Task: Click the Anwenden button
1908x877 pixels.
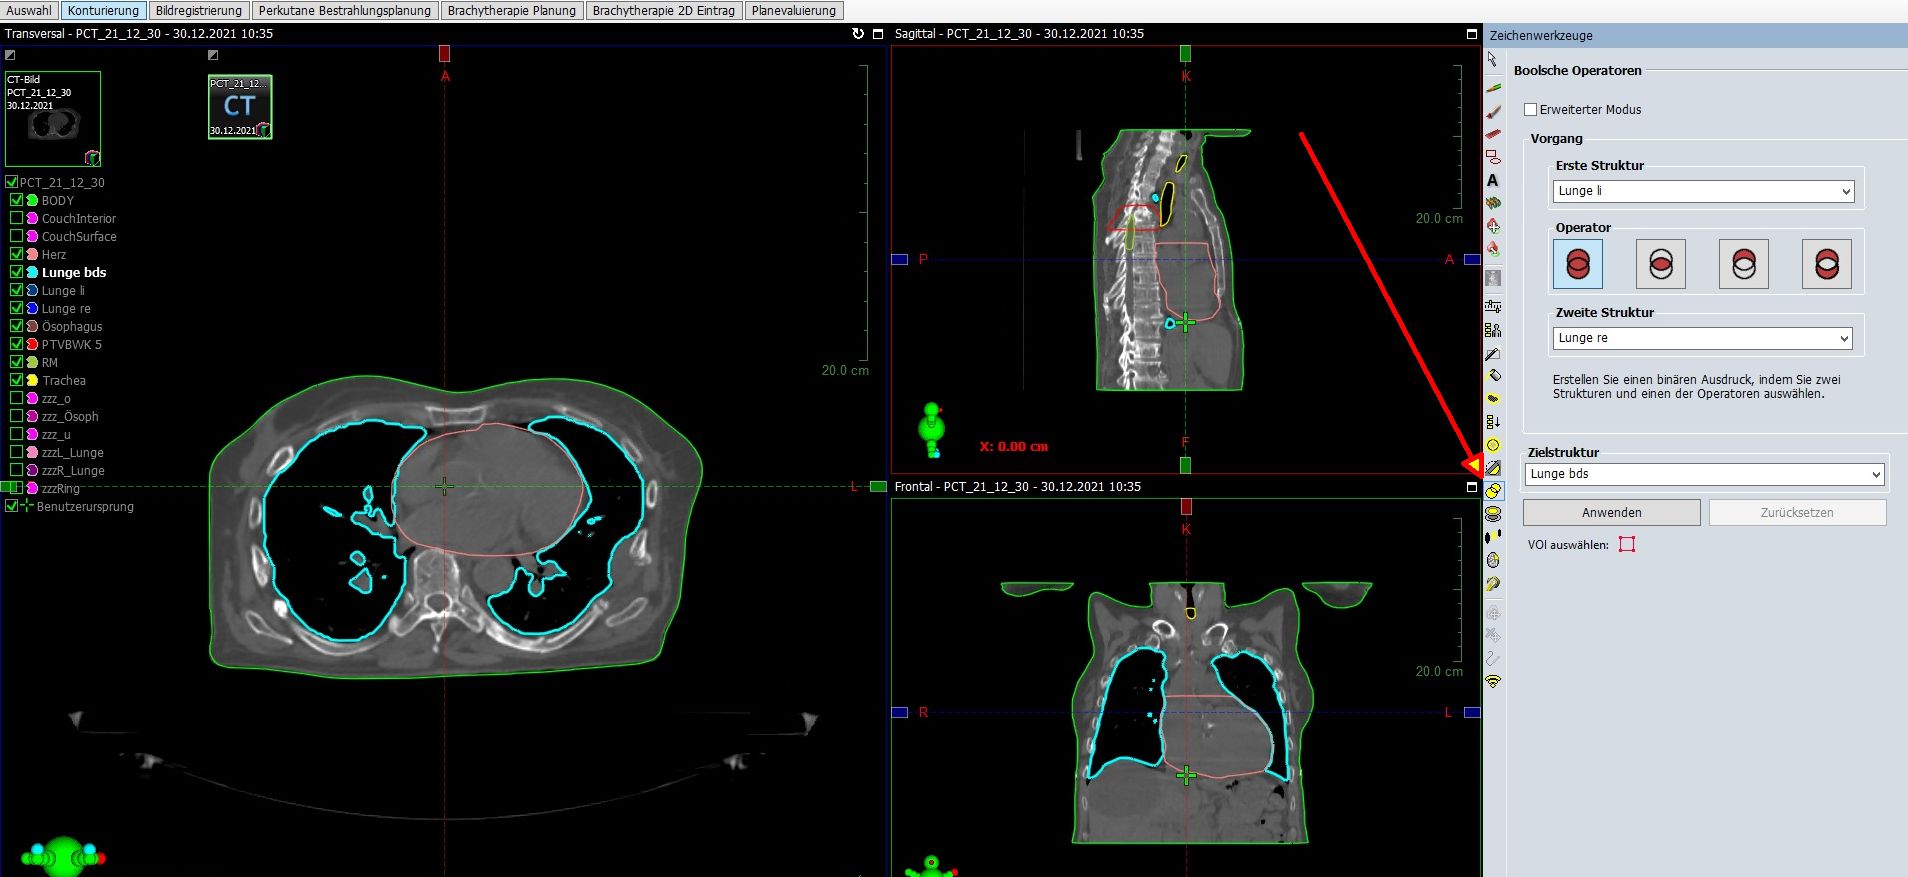Action: pyautogui.click(x=1610, y=512)
